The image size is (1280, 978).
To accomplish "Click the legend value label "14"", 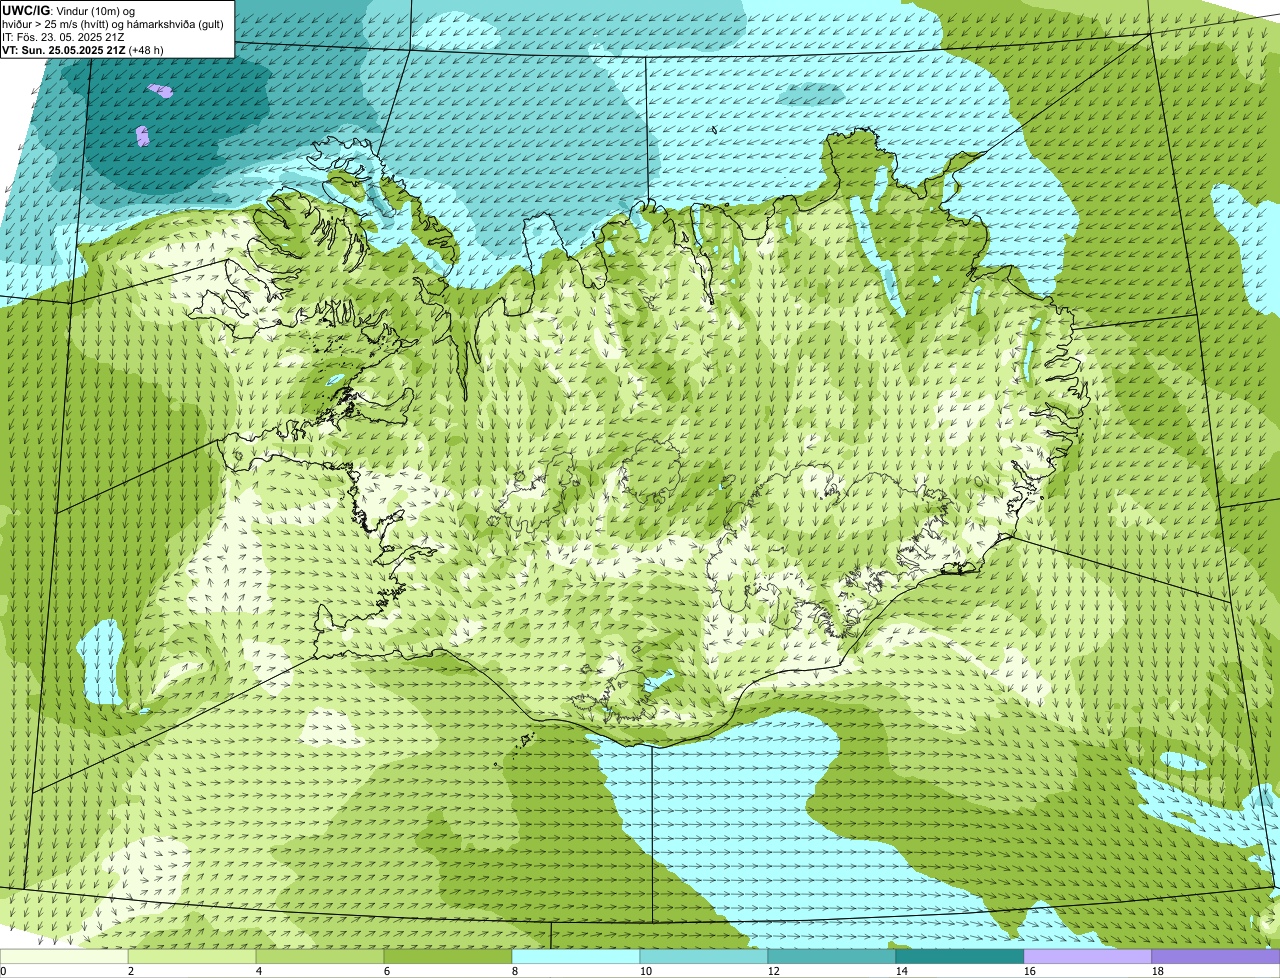I will point(902,971).
